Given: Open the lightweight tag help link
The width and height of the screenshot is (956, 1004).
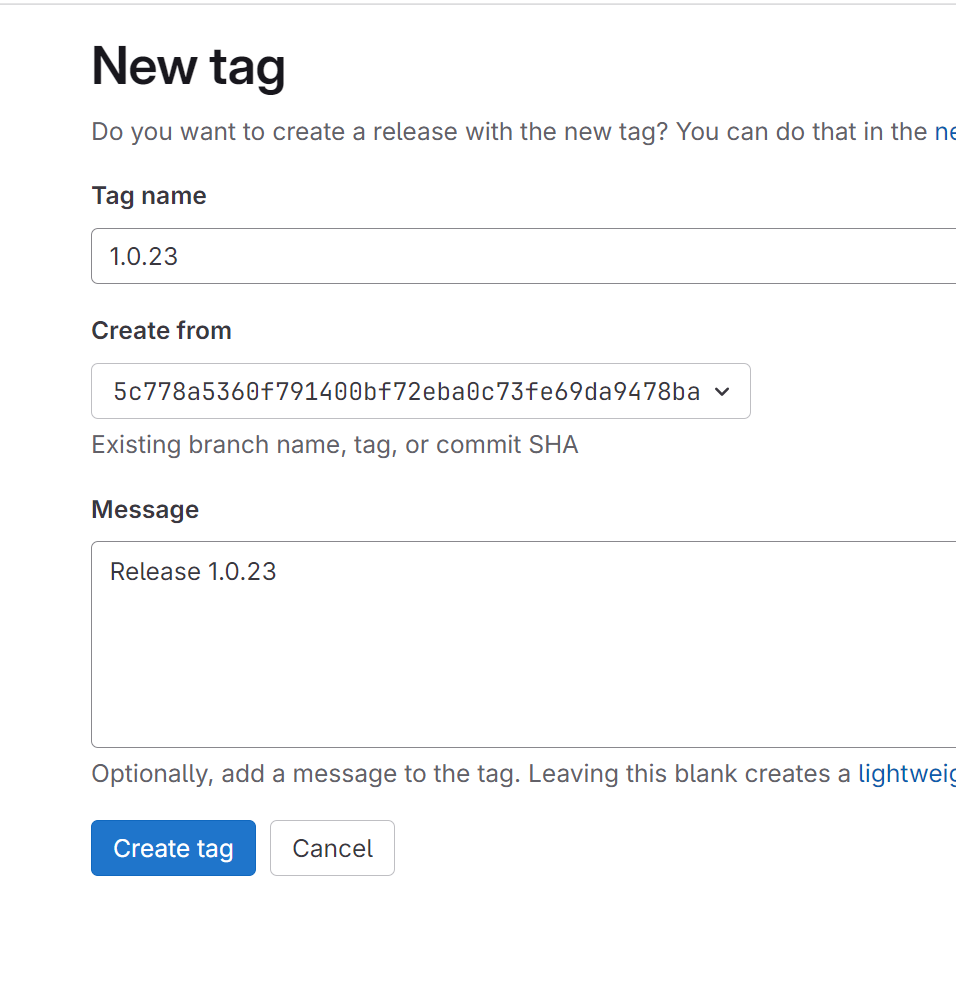Looking at the screenshot, I should [906, 774].
